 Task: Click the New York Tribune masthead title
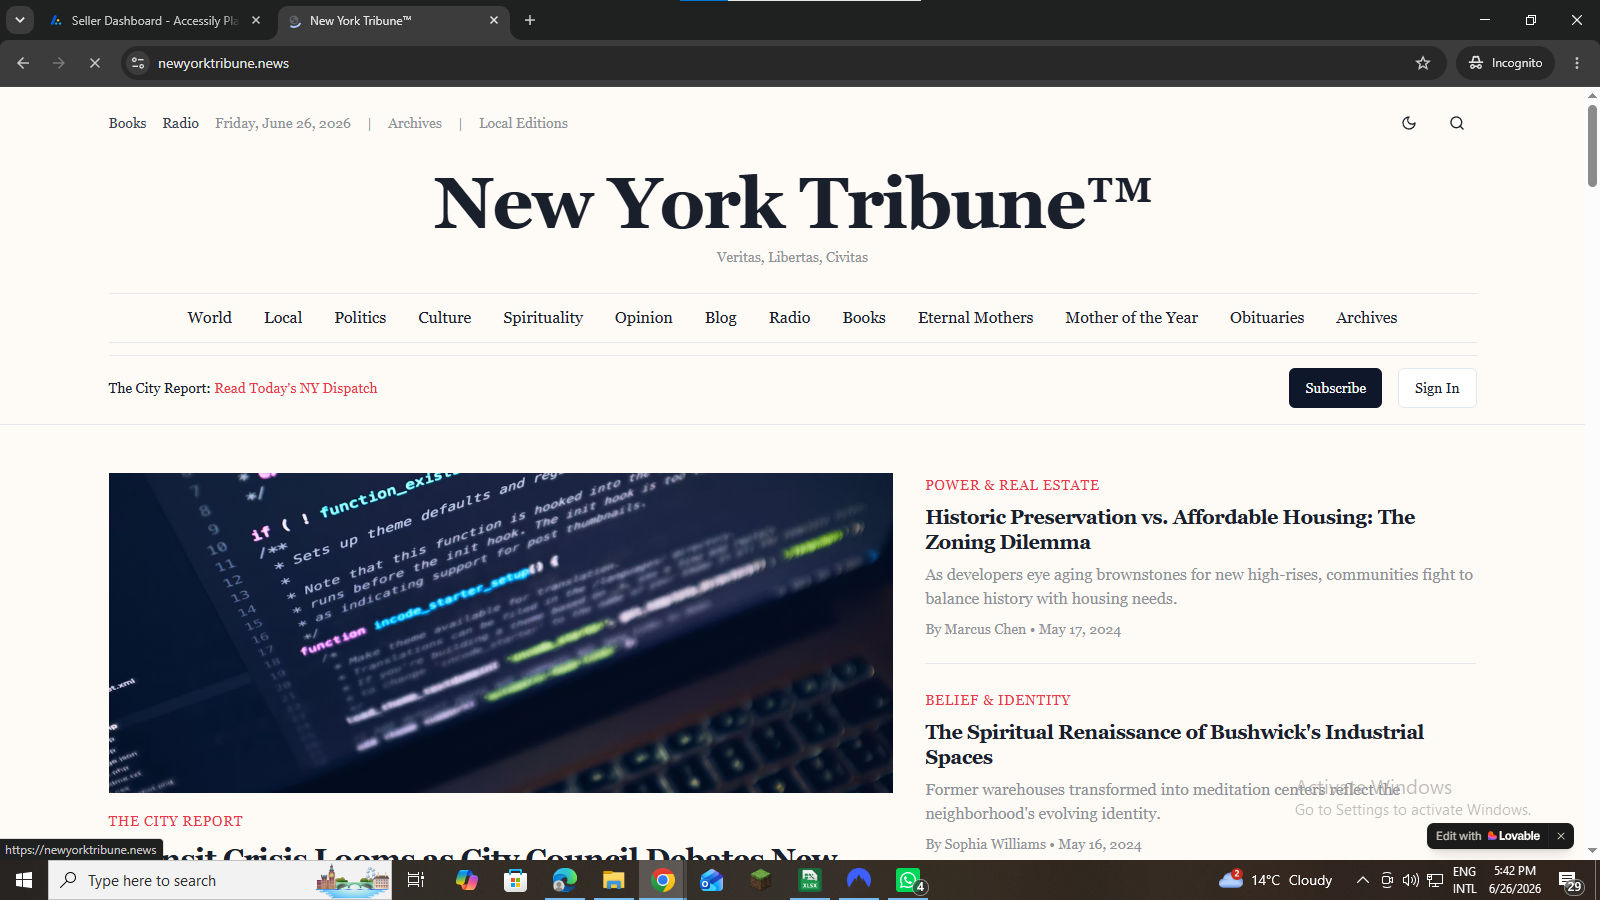point(792,203)
